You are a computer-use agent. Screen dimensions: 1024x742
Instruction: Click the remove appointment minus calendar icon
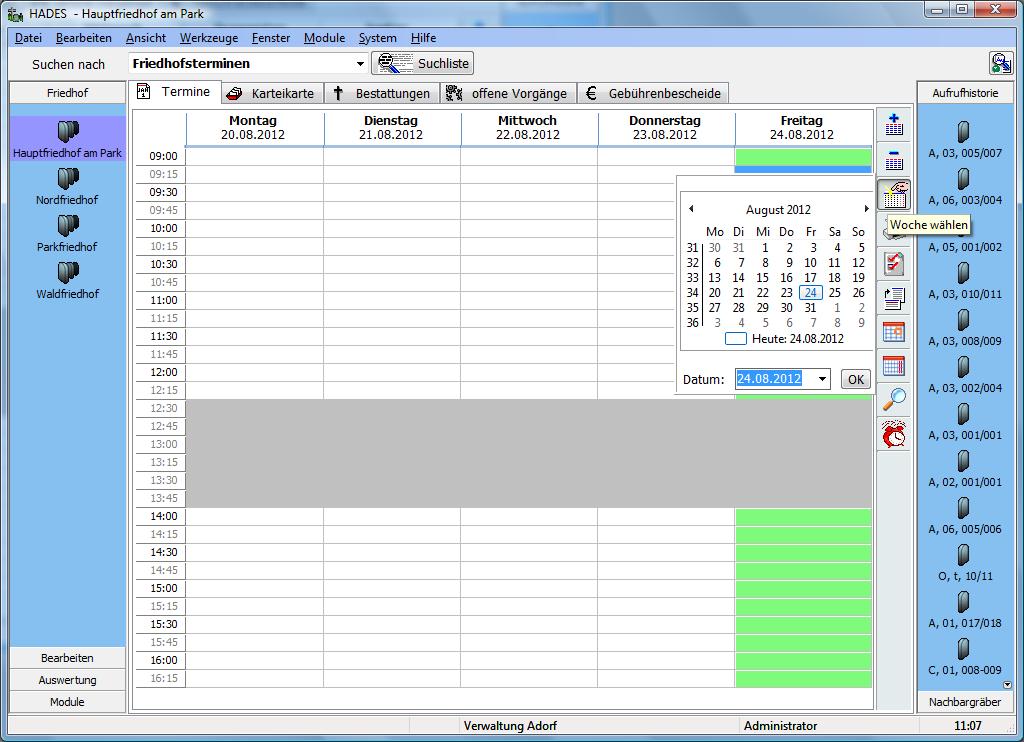tap(894, 159)
